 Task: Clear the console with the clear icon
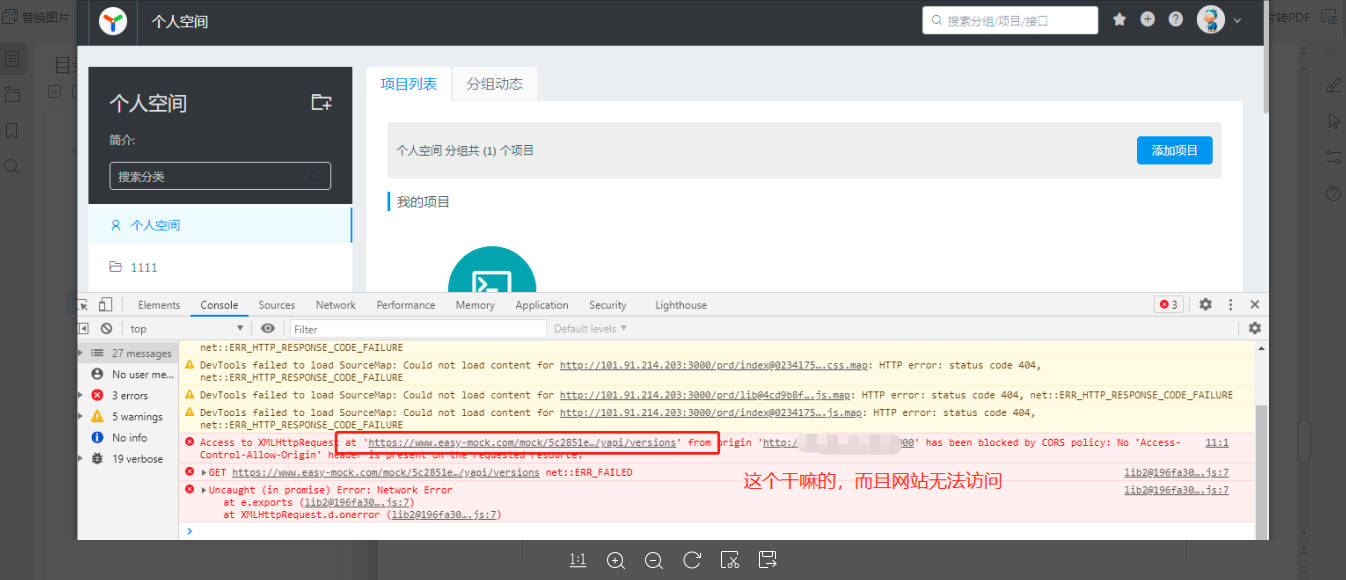107,327
